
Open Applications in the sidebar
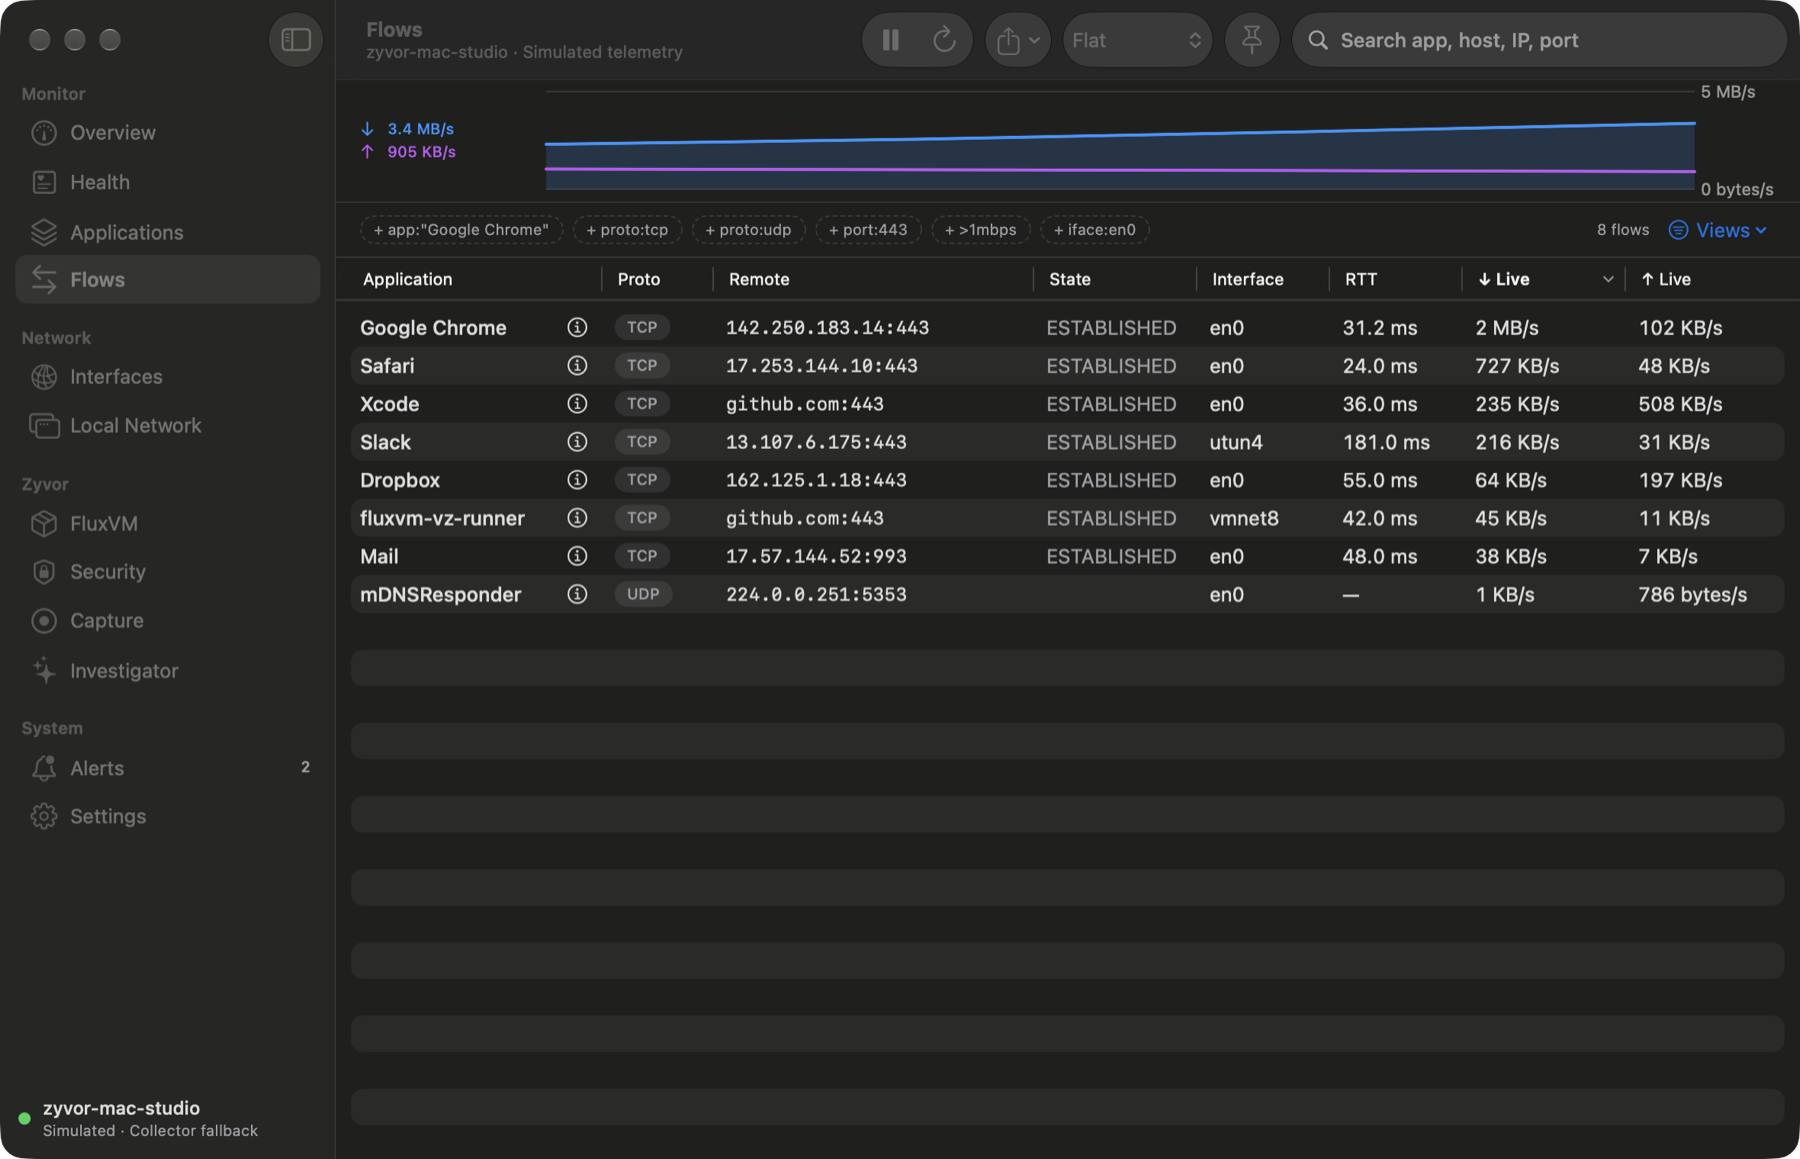[x=168, y=232]
